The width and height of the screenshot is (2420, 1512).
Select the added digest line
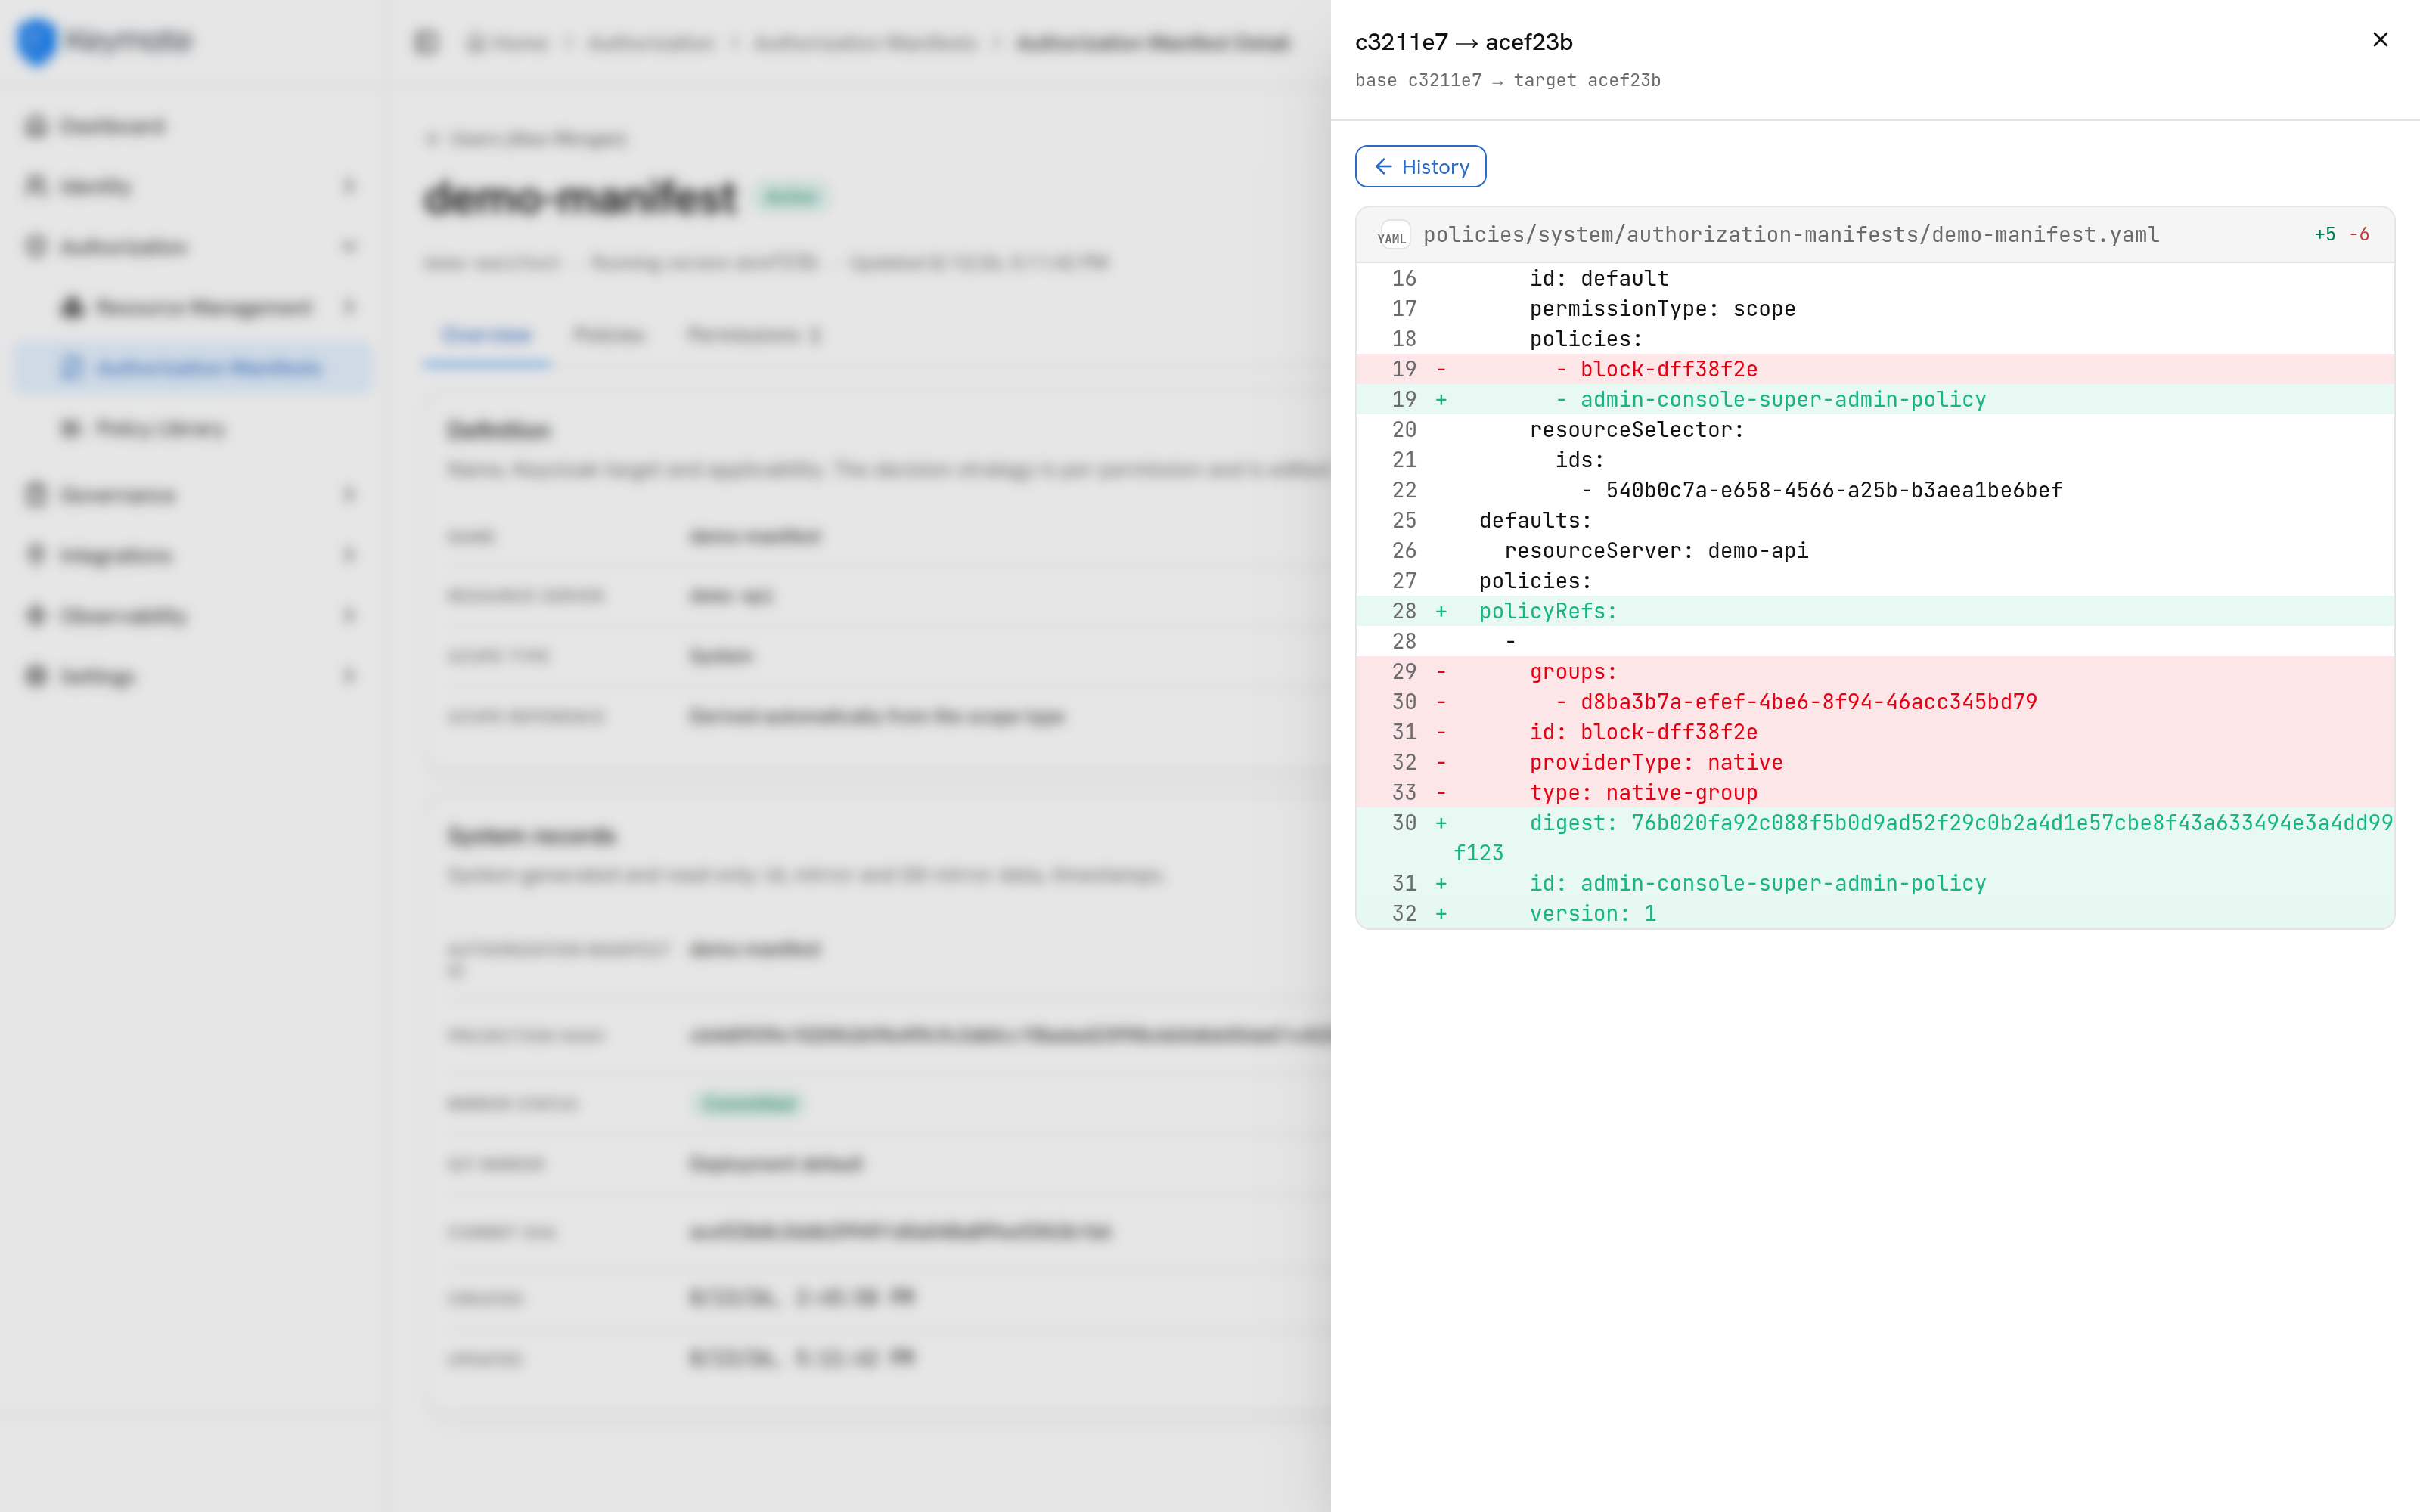(x=1875, y=837)
